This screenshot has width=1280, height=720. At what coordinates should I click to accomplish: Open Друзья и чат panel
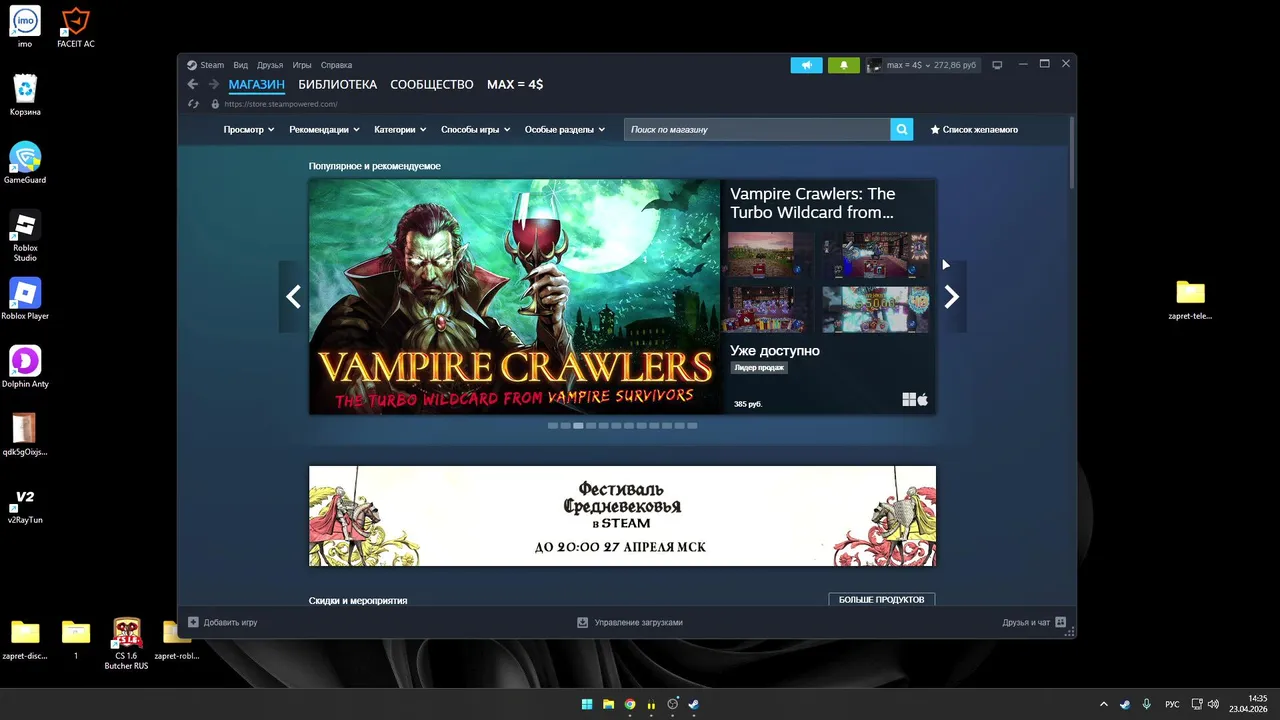click(x=1026, y=622)
